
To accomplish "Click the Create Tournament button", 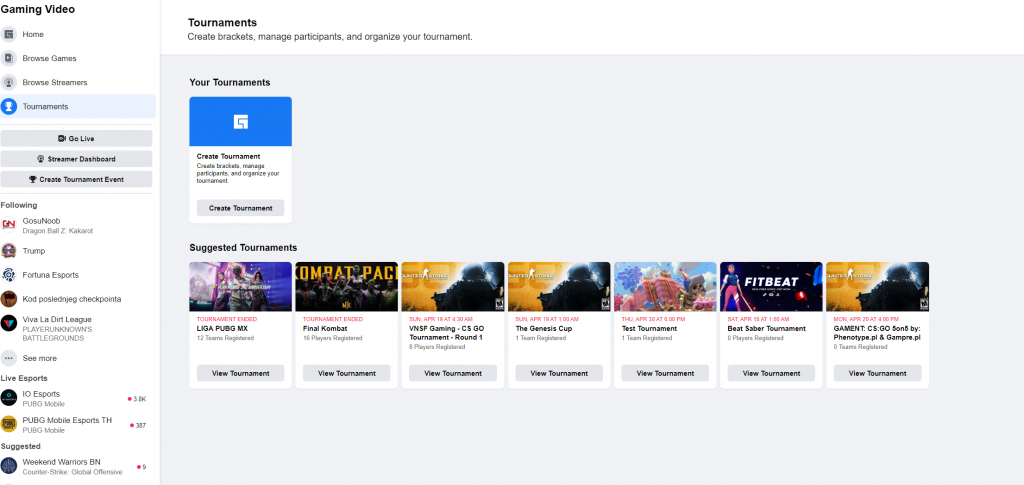I will pos(240,208).
